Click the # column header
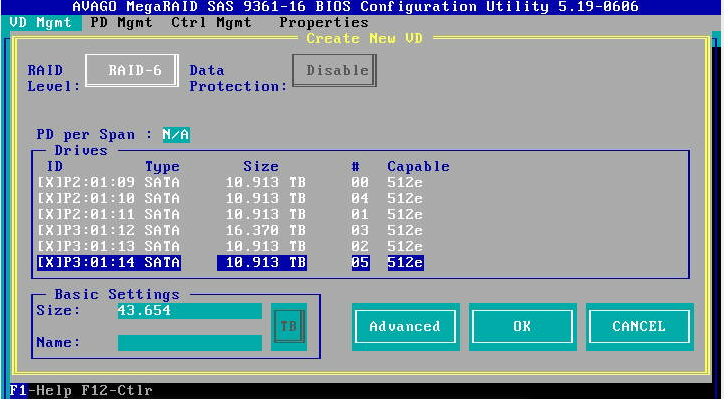724x399 pixels. tap(356, 166)
